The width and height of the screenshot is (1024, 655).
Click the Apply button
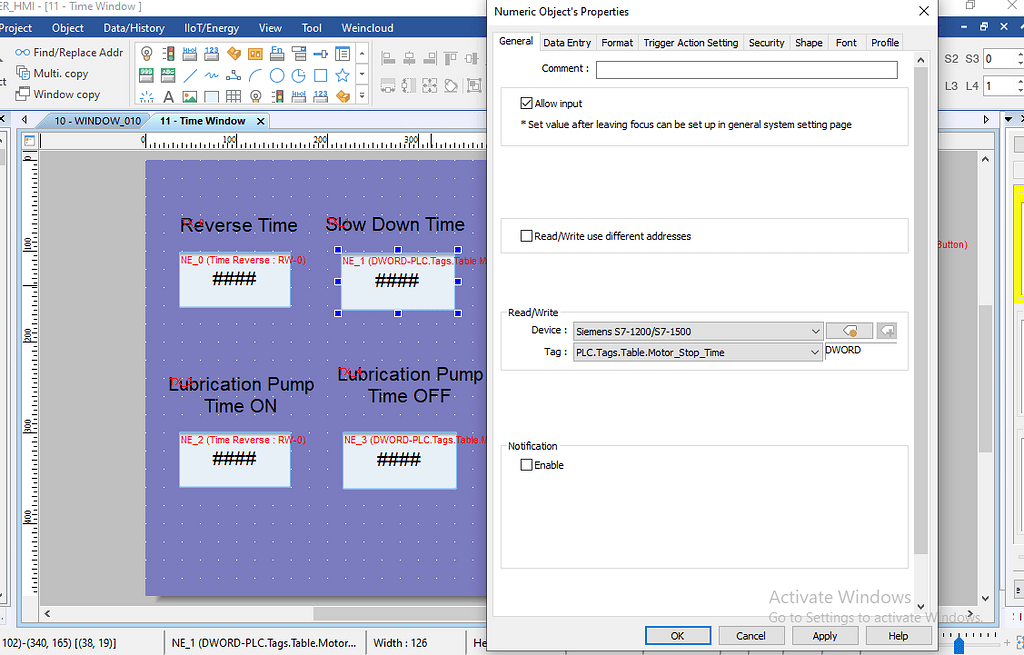824,636
